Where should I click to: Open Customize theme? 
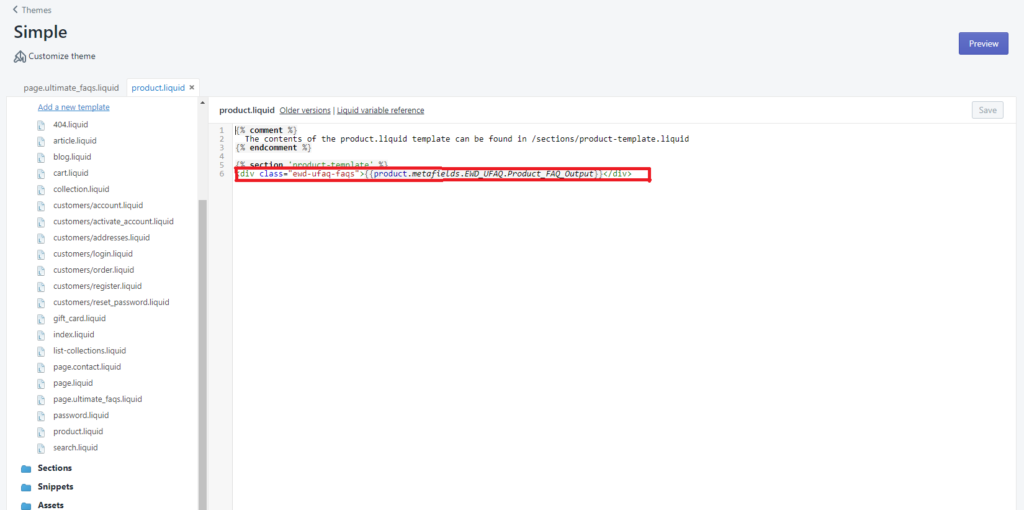click(x=61, y=56)
